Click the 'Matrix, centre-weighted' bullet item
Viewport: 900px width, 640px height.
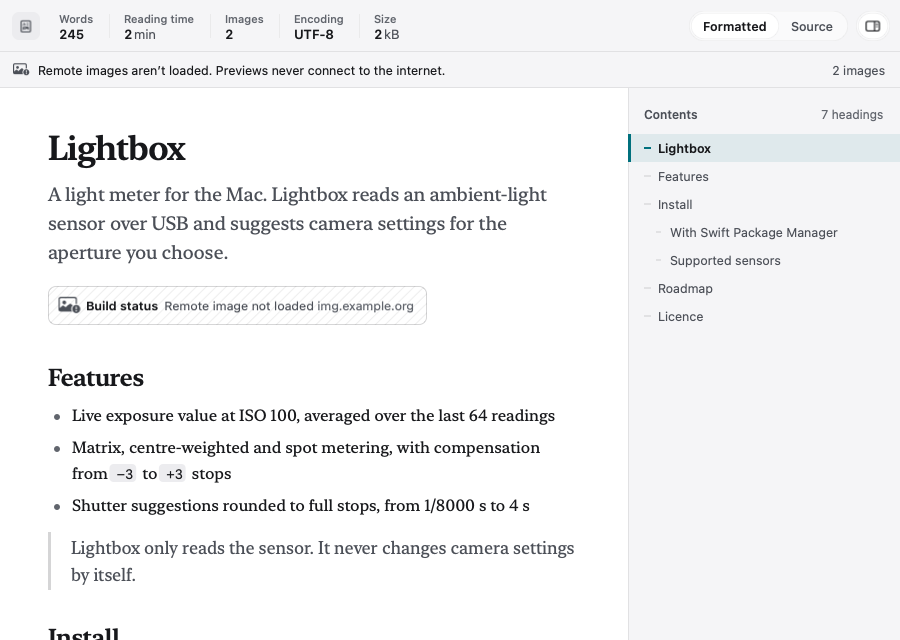(306, 460)
